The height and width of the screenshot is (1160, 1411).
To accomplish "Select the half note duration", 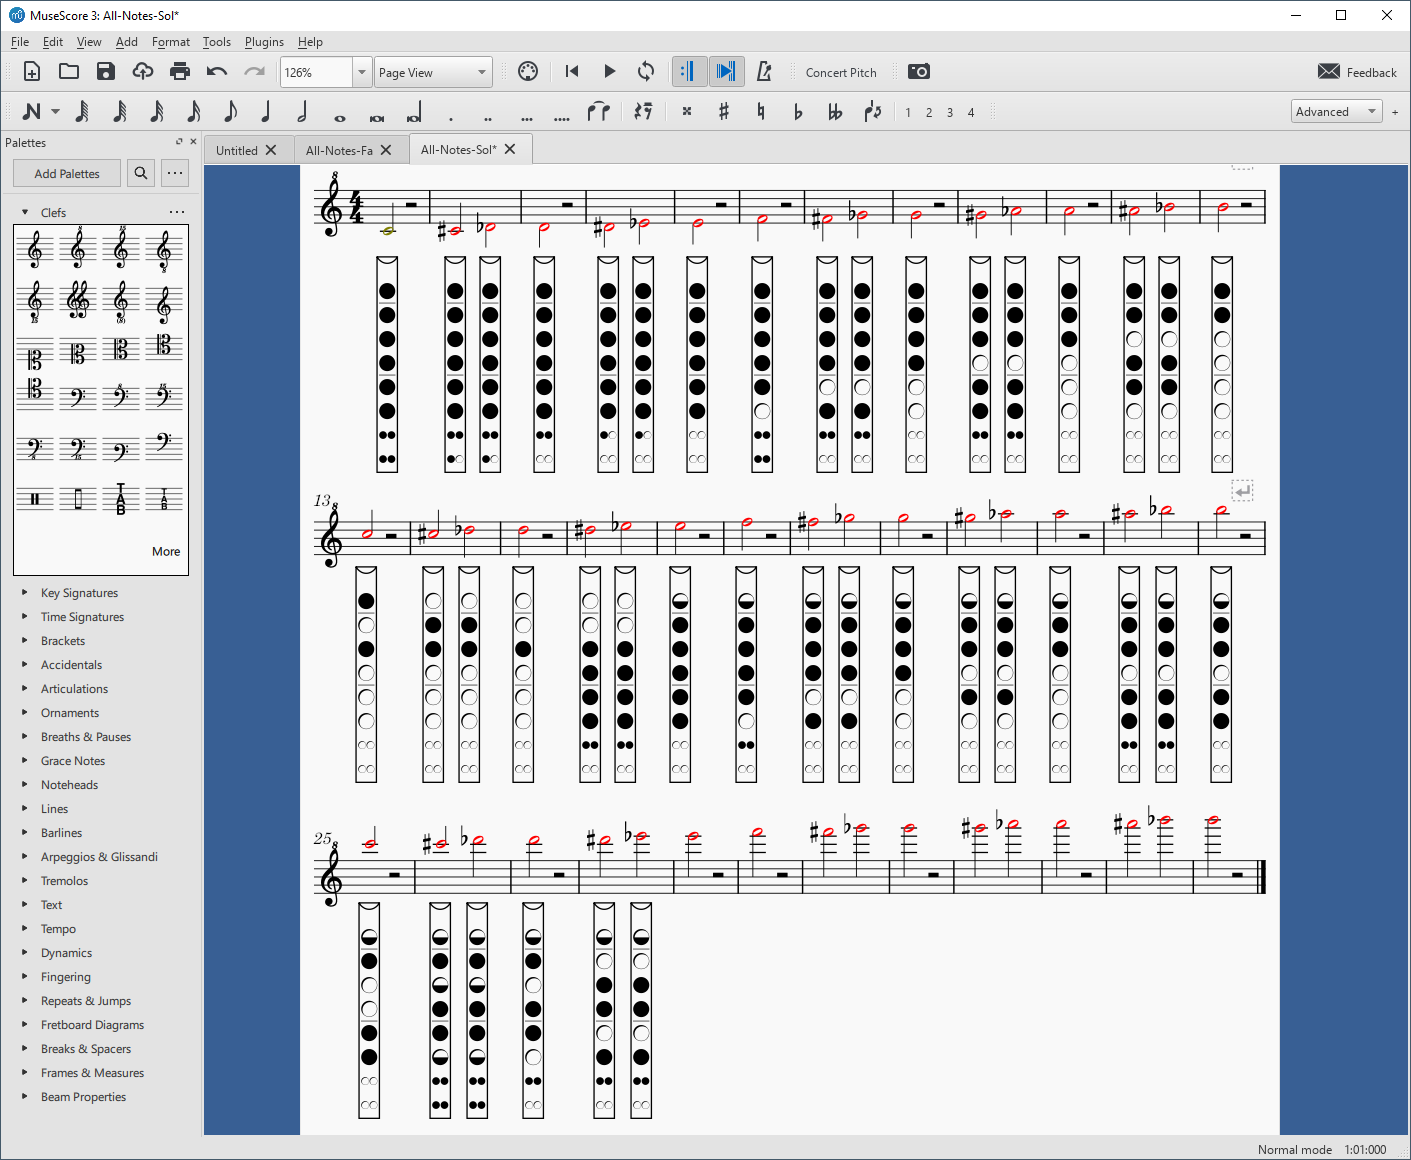I will point(302,112).
